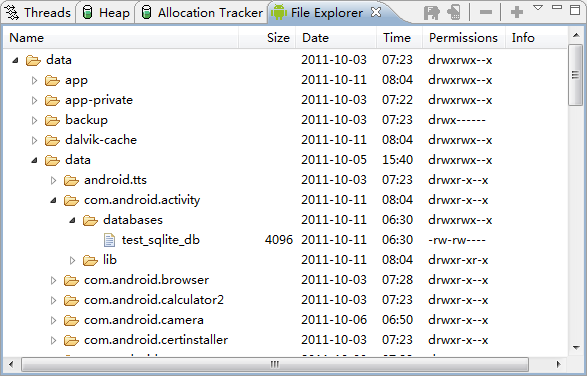
Task: Click the Heap tab icon
Action: click(87, 12)
